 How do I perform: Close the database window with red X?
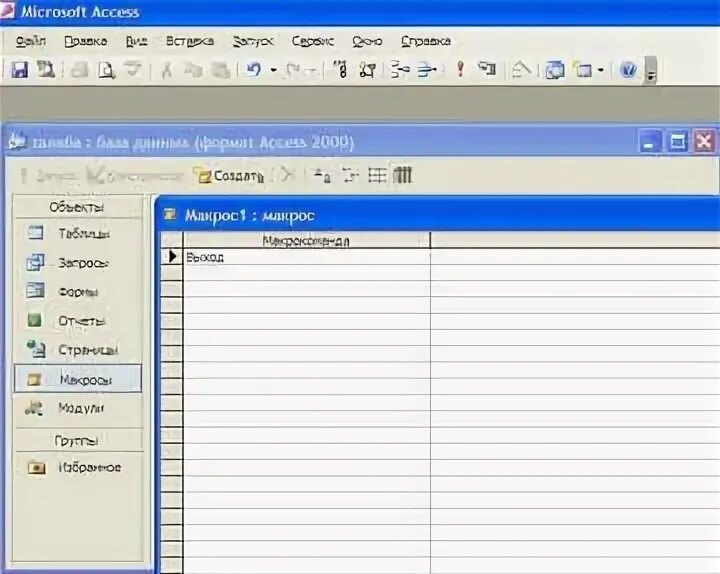[705, 142]
